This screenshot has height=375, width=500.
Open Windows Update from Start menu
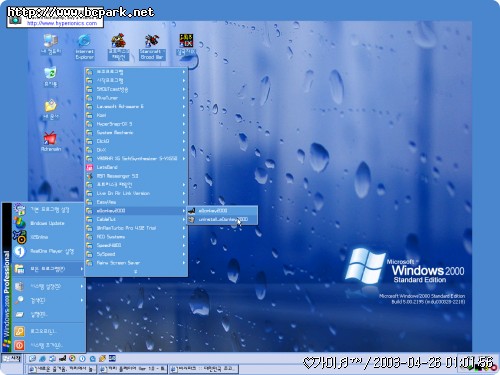pyautogui.click(x=48, y=223)
